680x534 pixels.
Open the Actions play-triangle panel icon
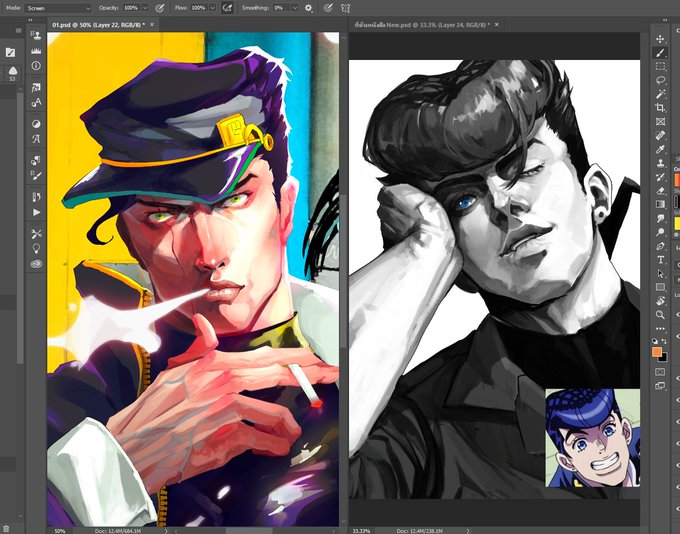36,213
